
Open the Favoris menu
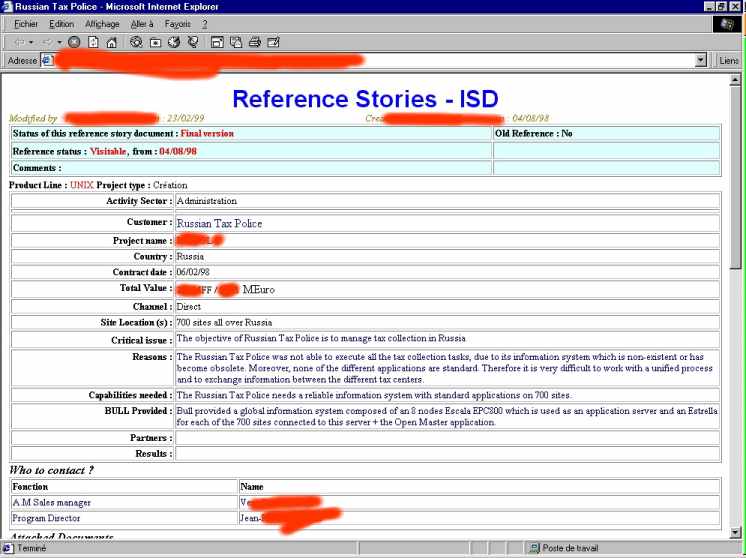pos(177,24)
